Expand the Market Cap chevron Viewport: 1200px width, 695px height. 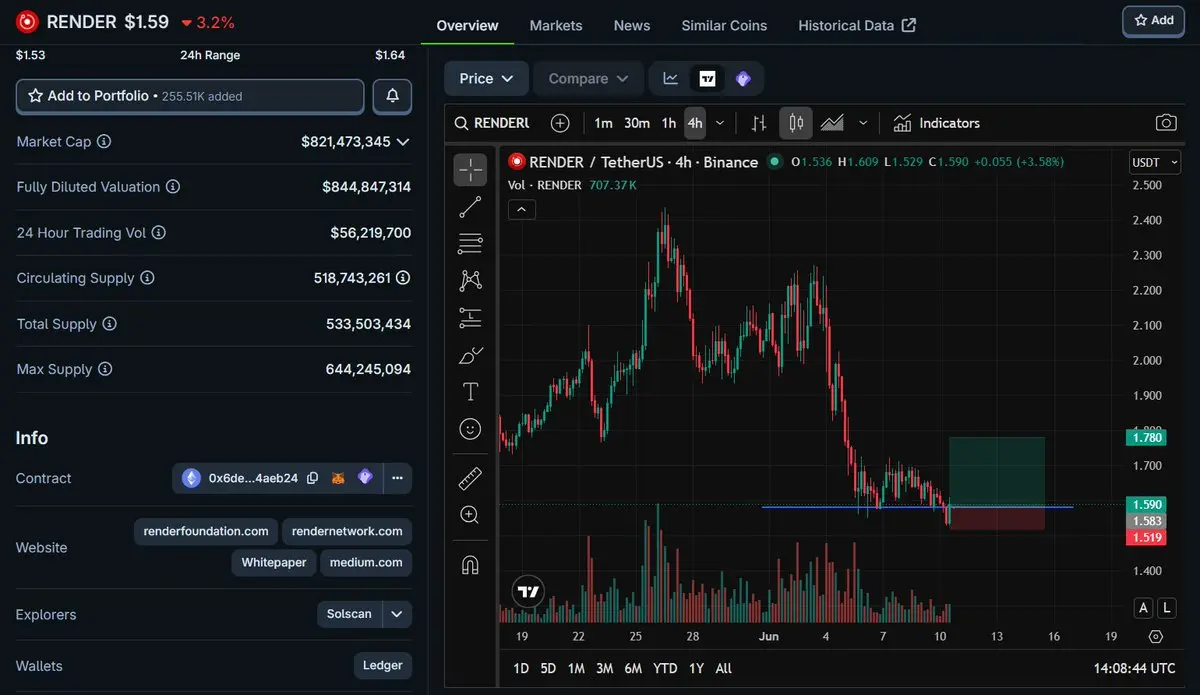pyautogui.click(x=403, y=142)
